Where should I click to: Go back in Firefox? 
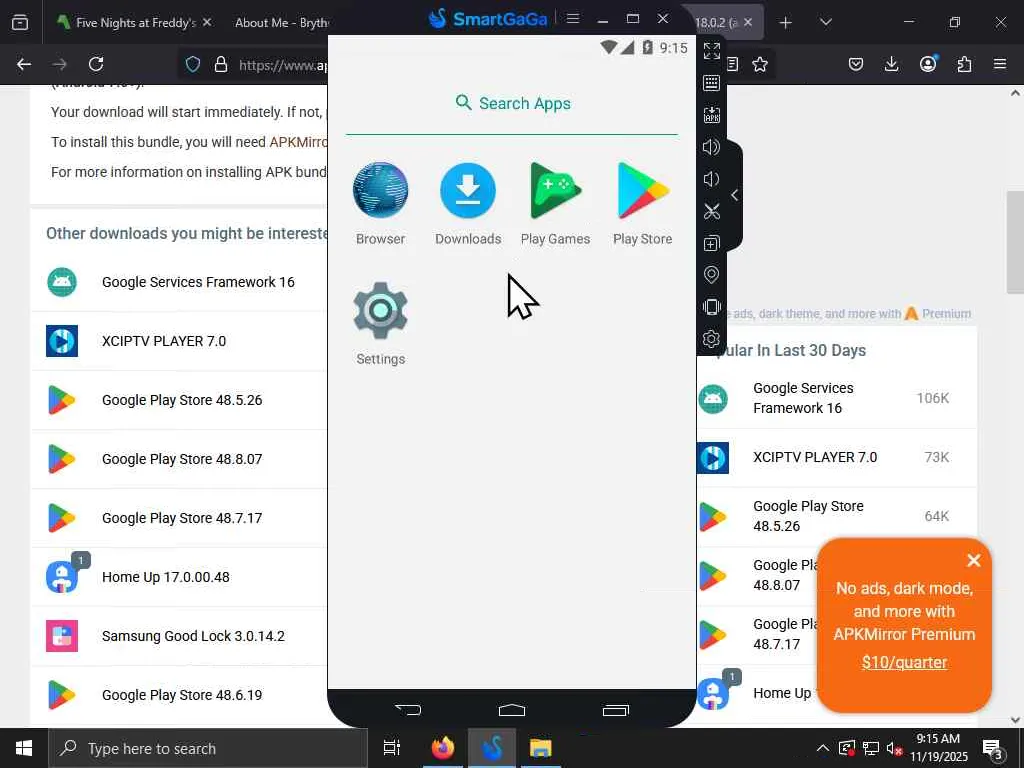tap(24, 64)
